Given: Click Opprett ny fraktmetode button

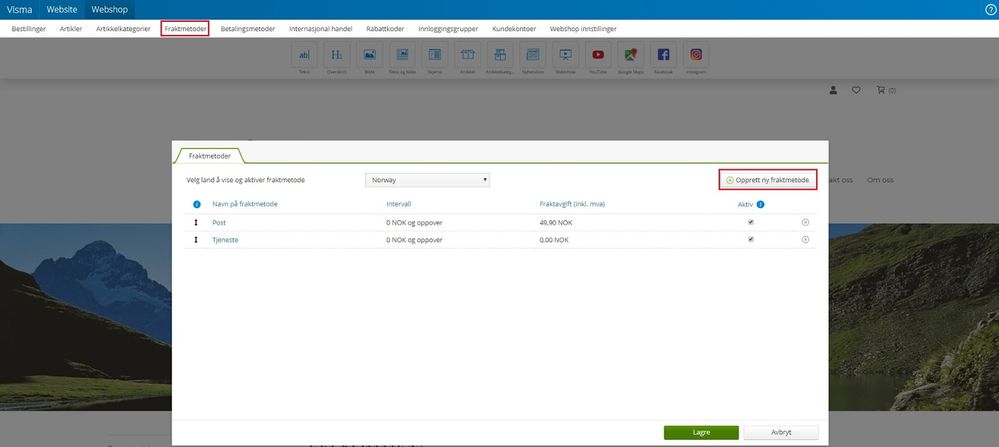Looking at the screenshot, I should coord(768,180).
